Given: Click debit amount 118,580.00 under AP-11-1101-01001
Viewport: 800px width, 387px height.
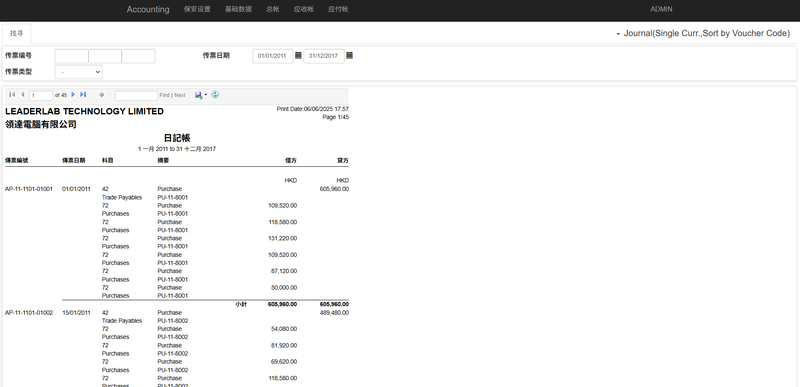Looking at the screenshot, I should click(283, 222).
